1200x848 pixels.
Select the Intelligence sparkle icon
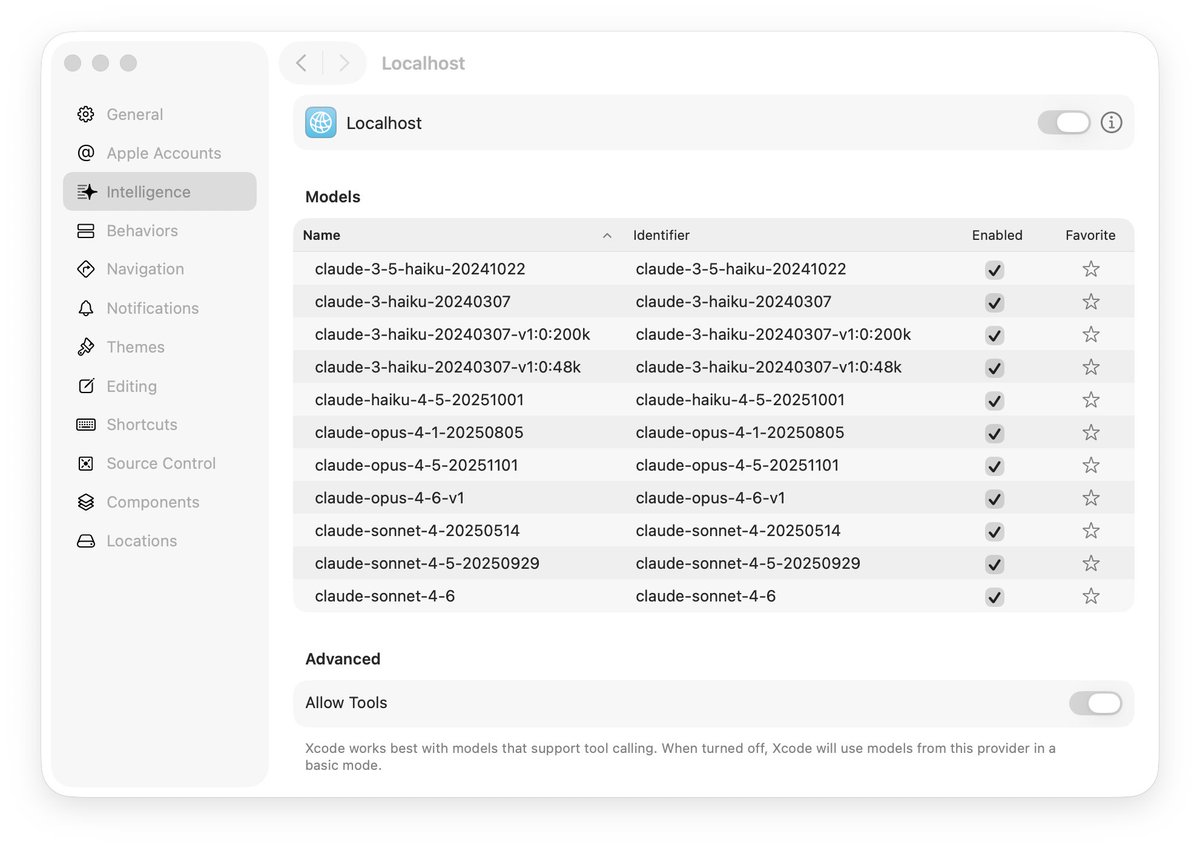point(86,192)
